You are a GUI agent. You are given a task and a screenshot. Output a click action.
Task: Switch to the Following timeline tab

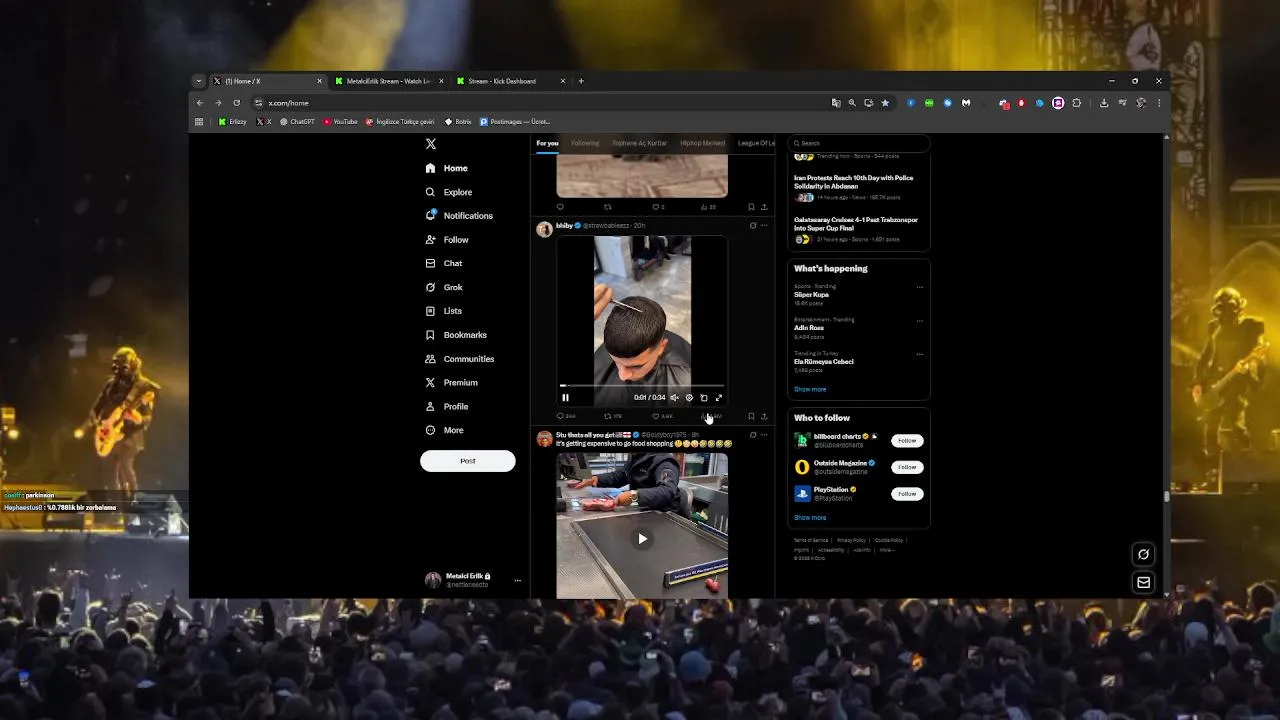click(x=585, y=143)
